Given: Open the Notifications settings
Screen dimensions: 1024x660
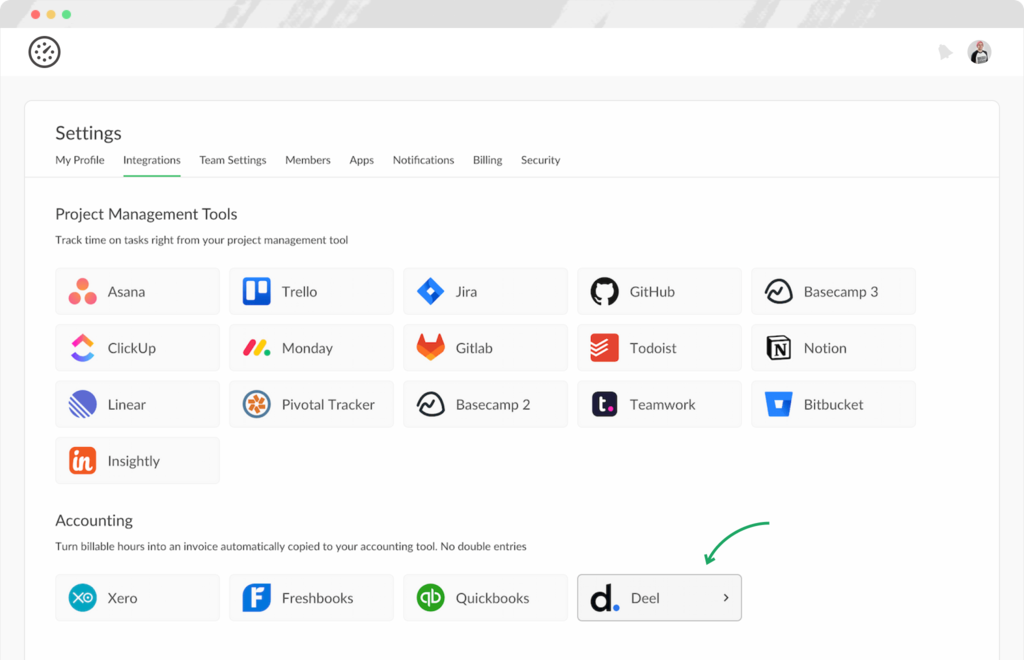Looking at the screenshot, I should 423,160.
